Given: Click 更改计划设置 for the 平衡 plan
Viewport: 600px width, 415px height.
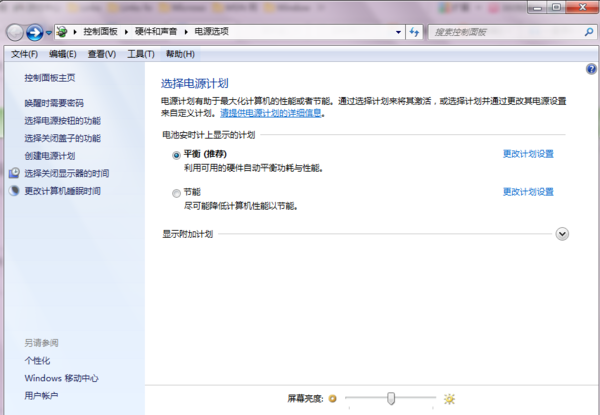Looking at the screenshot, I should pos(528,154).
